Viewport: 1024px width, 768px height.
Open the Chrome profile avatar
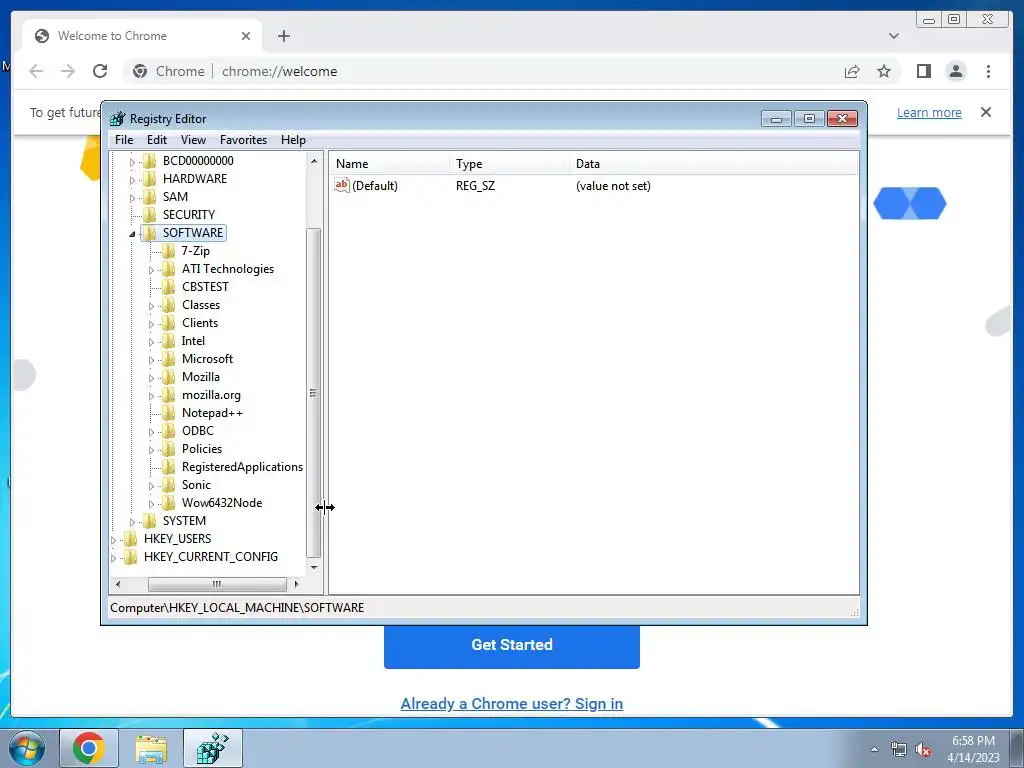click(956, 71)
